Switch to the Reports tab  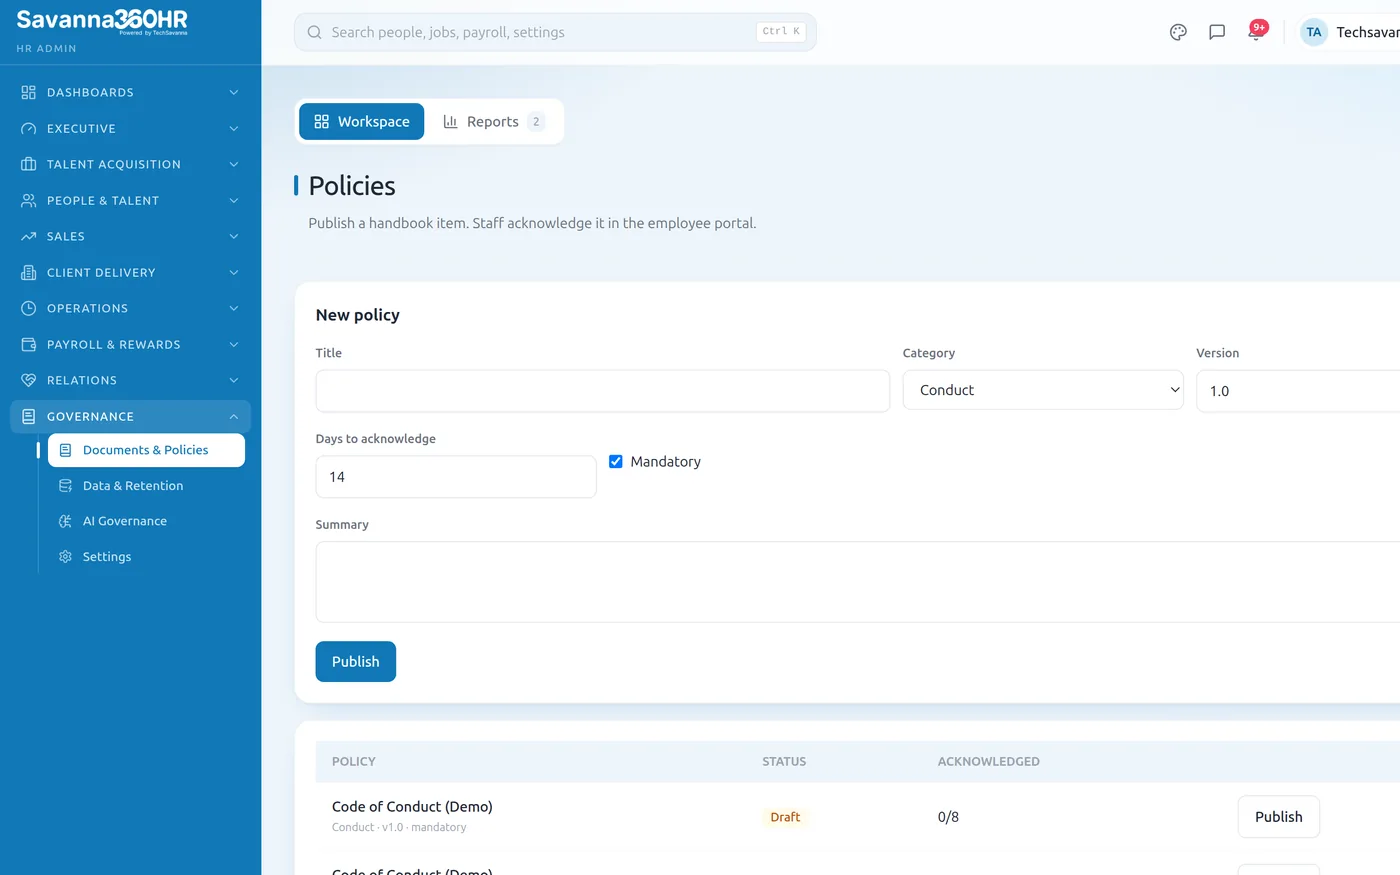click(x=494, y=121)
